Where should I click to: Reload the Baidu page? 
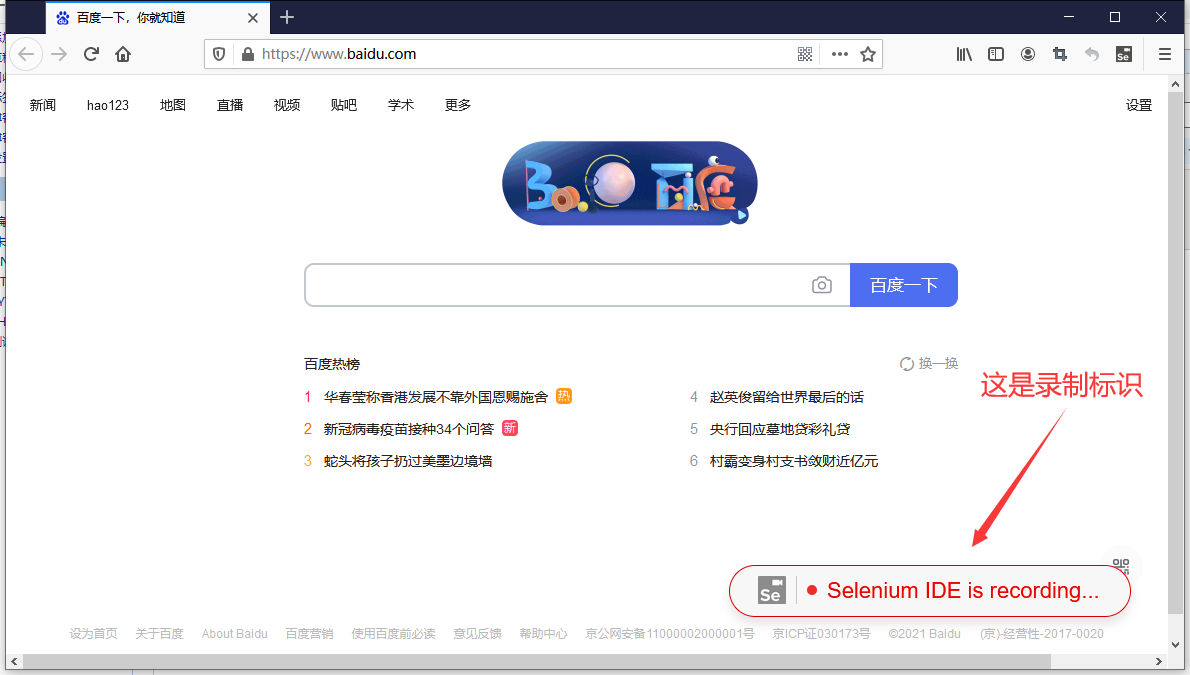(91, 54)
